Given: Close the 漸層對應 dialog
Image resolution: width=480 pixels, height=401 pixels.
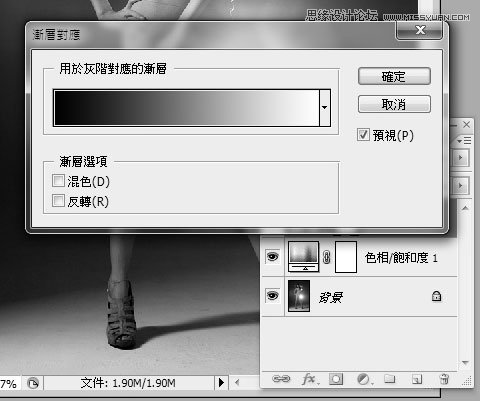Looking at the screenshot, I should pyautogui.click(x=420, y=30).
